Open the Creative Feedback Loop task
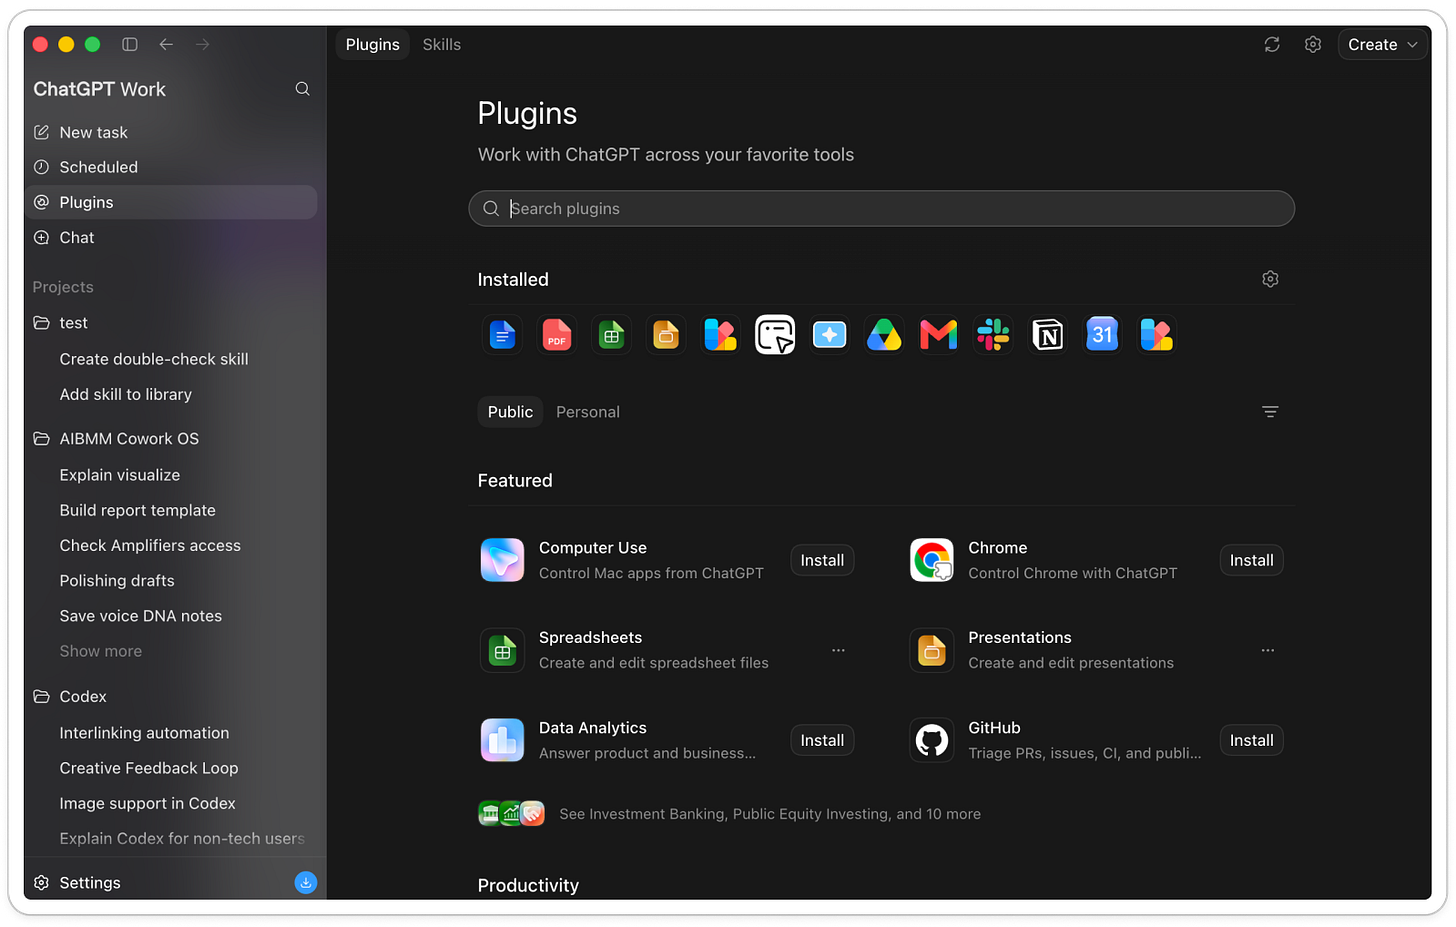Screen dimensions: 1456x927 149,768
